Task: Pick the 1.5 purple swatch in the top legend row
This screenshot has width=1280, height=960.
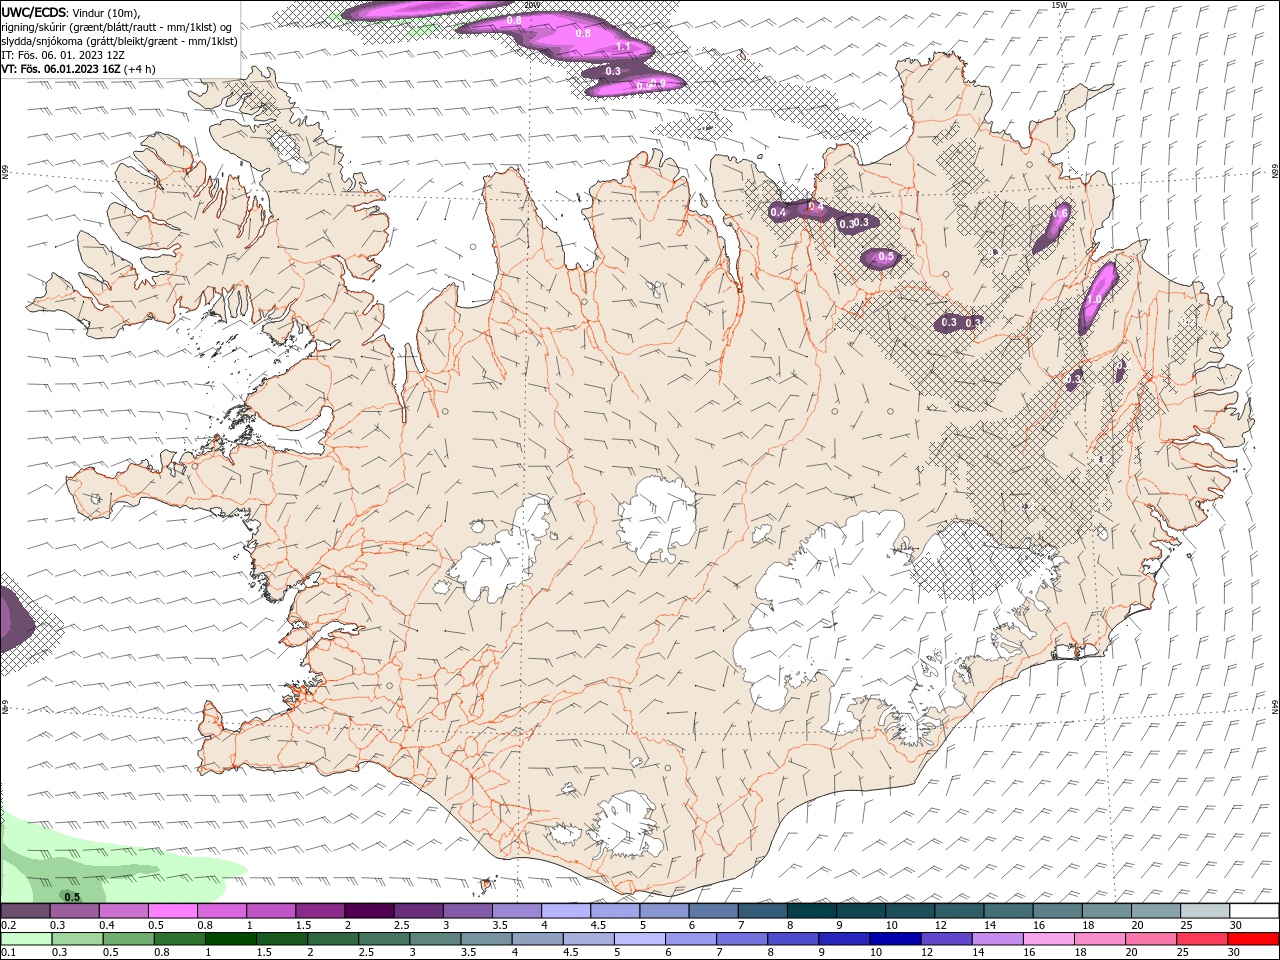Action: [319, 911]
